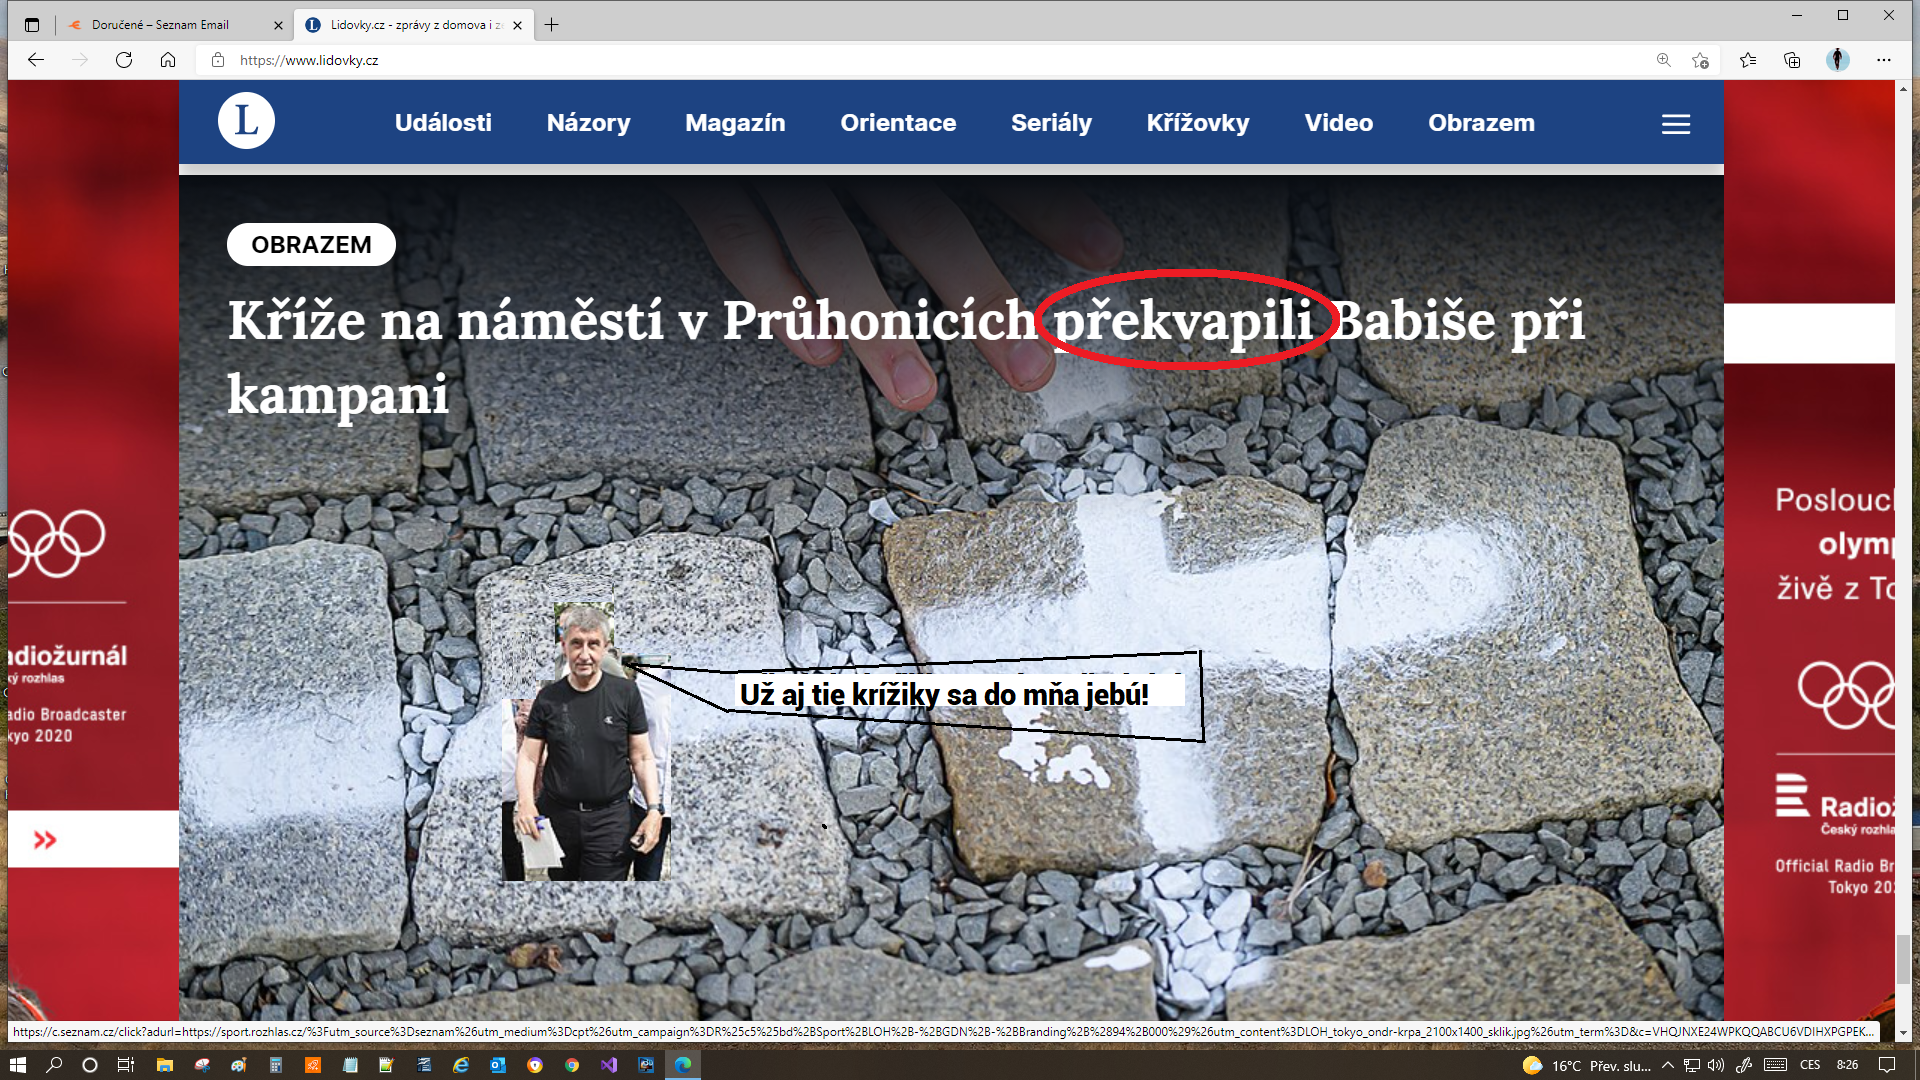Open Visual Studio from the taskbar
This screenshot has width=1920, height=1080.
coord(609,1065)
